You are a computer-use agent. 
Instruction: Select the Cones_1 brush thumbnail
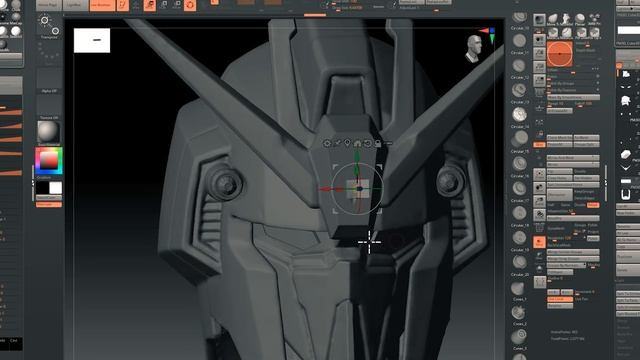coord(519,288)
